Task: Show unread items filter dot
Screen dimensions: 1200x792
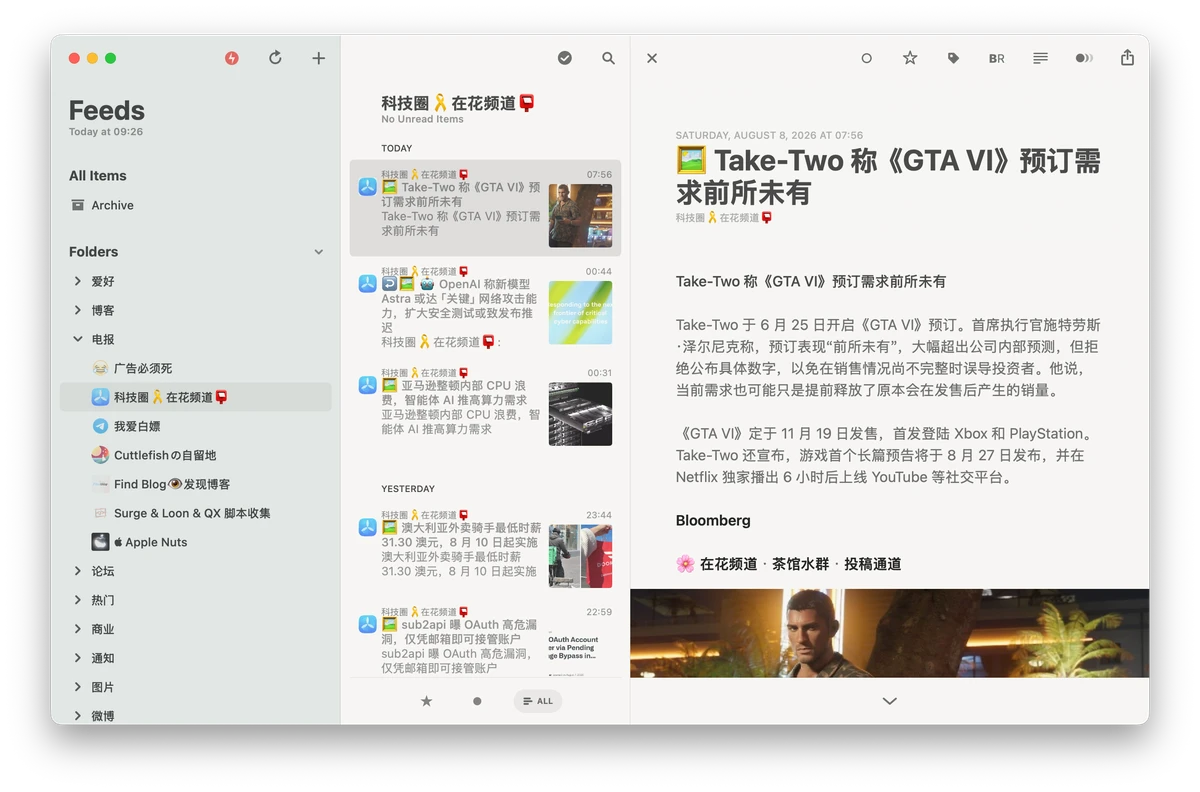Action: [477, 701]
